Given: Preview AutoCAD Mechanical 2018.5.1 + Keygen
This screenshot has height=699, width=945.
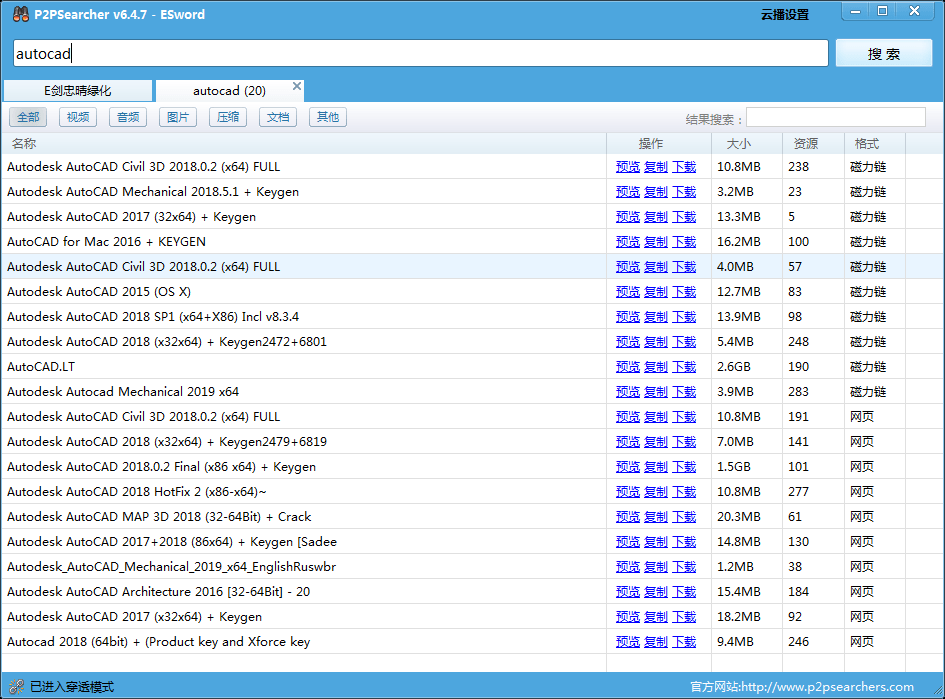Looking at the screenshot, I should click(627, 192).
